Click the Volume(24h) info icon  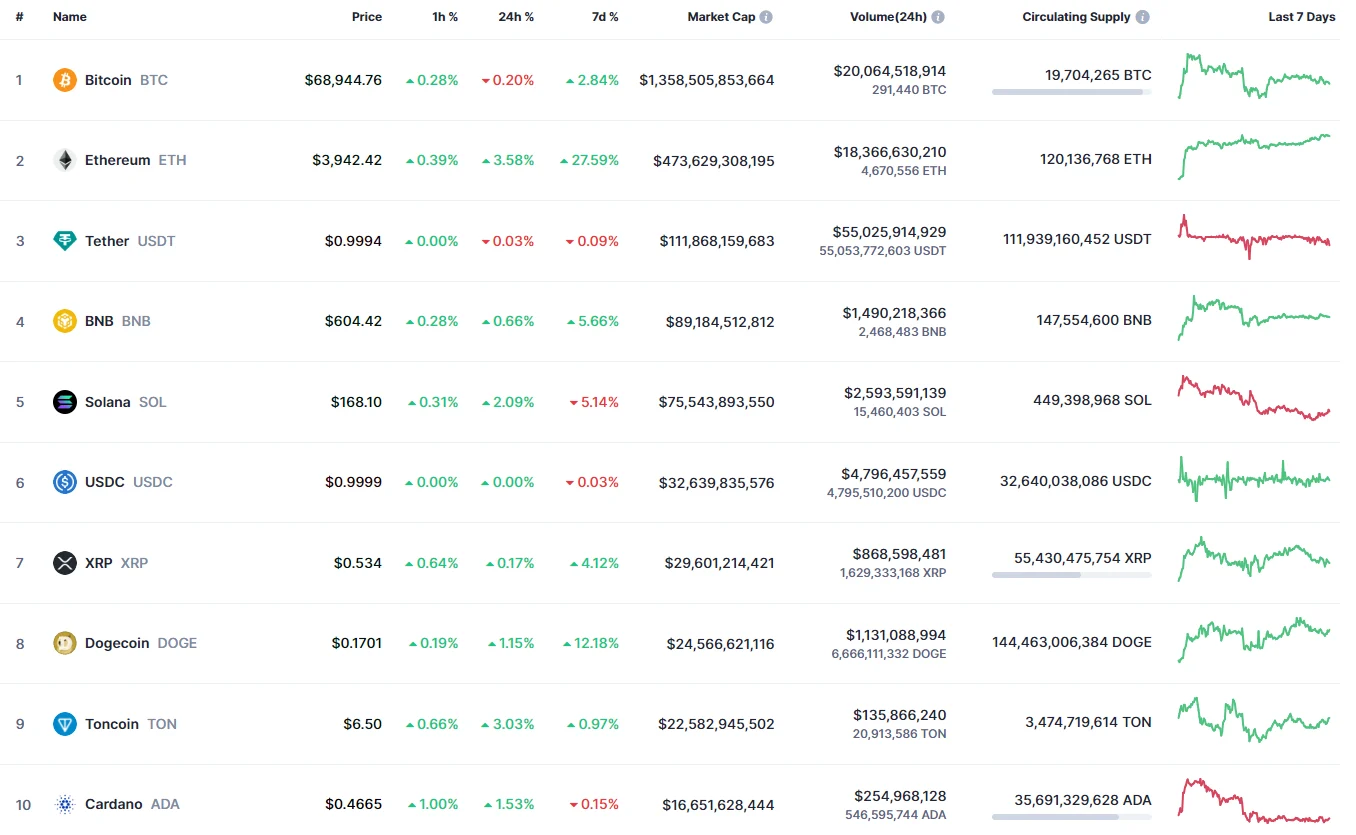click(x=938, y=17)
